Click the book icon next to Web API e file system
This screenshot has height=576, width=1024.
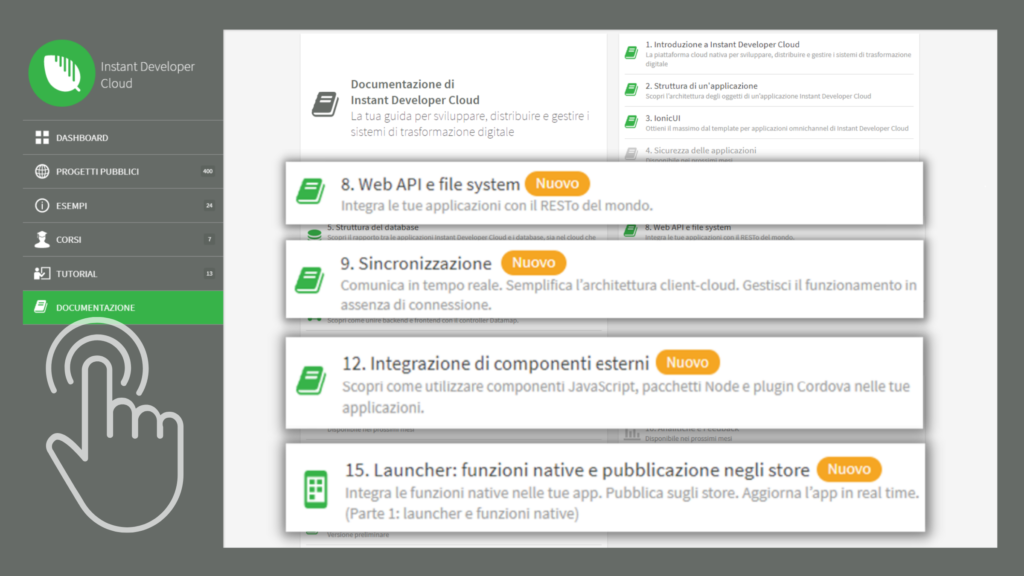tap(310, 191)
